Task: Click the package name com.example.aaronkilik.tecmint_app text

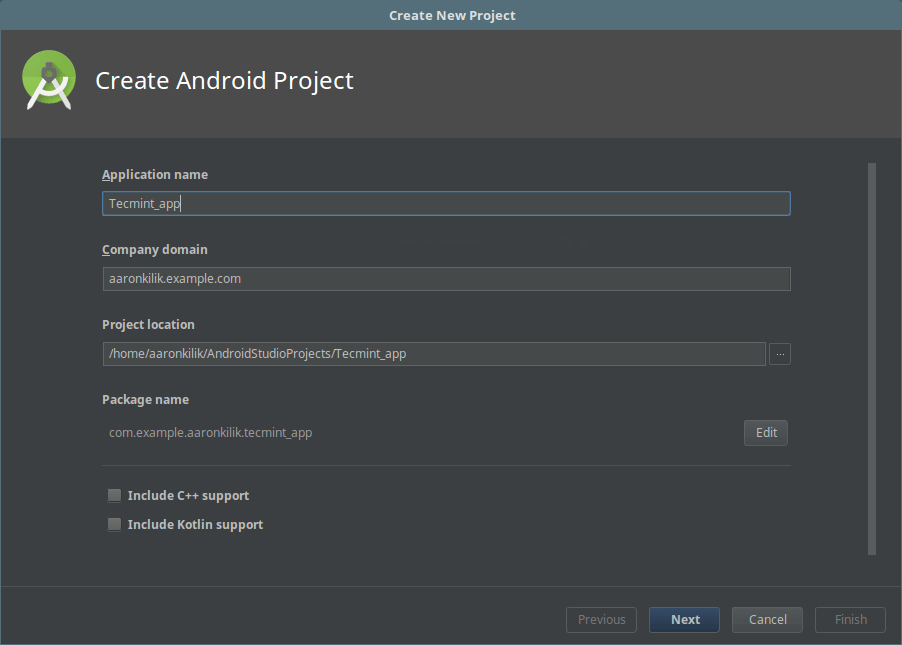Action: (x=210, y=433)
